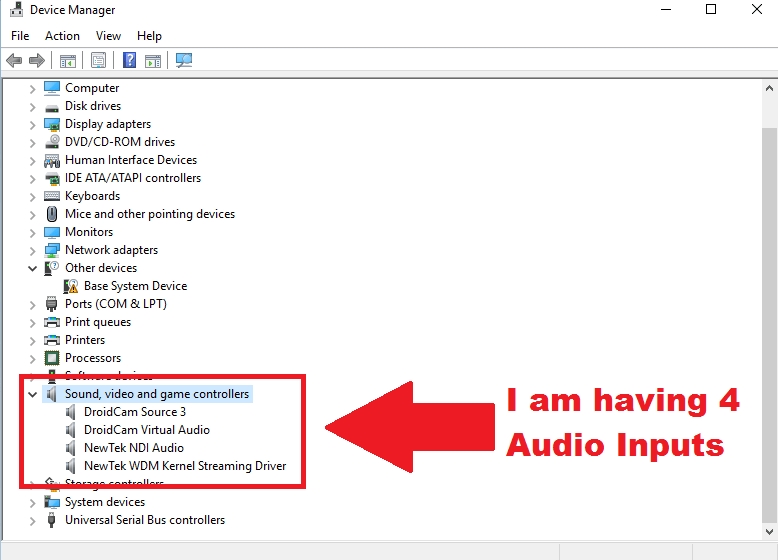This screenshot has width=778, height=560.
Task: Expand the Printers node
Action: click(33, 341)
